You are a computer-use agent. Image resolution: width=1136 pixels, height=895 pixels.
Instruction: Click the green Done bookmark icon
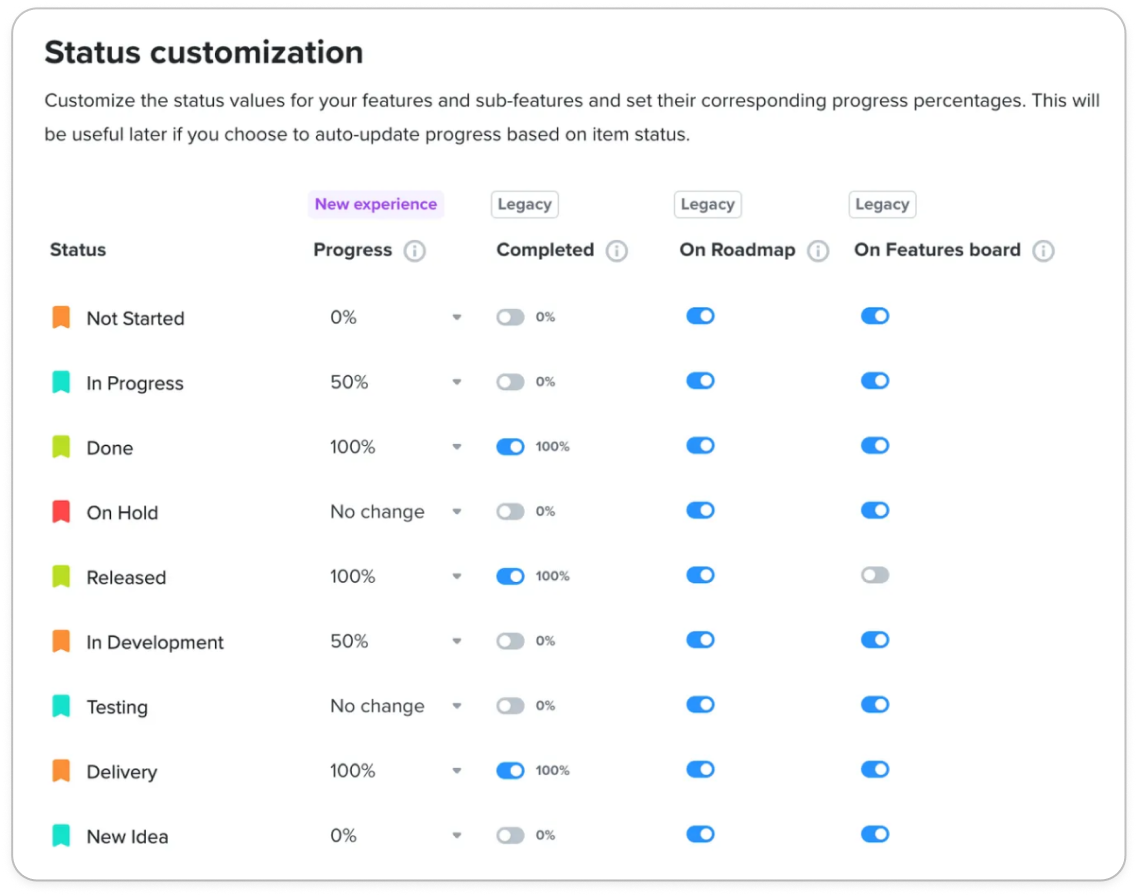(x=62, y=447)
